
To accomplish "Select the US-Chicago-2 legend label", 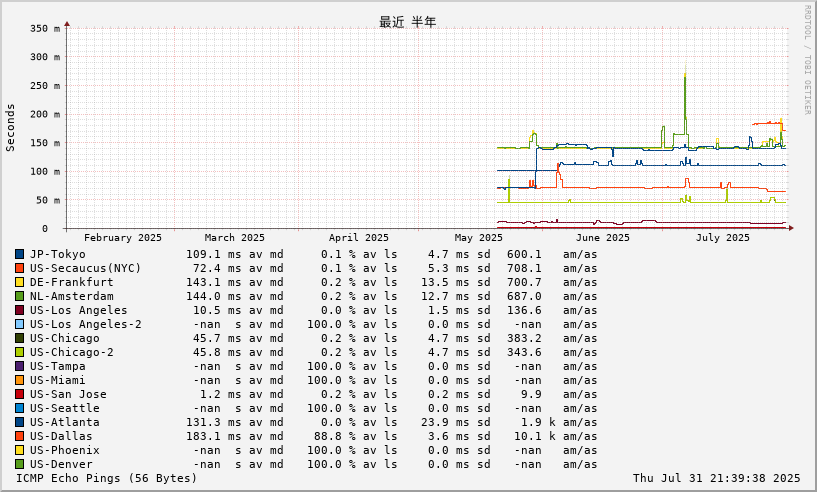I will pyautogui.click(x=71, y=353).
